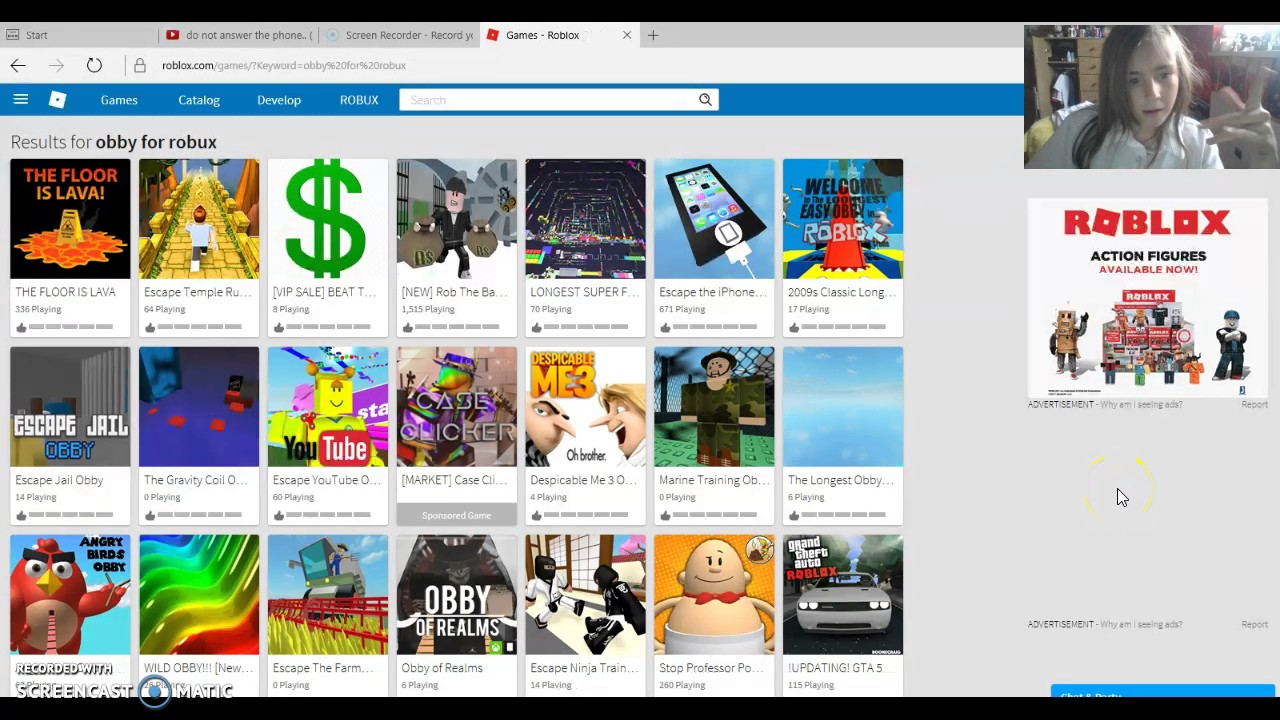
Task: Open the Rob The Bank game thumbnail
Action: pyautogui.click(x=457, y=219)
